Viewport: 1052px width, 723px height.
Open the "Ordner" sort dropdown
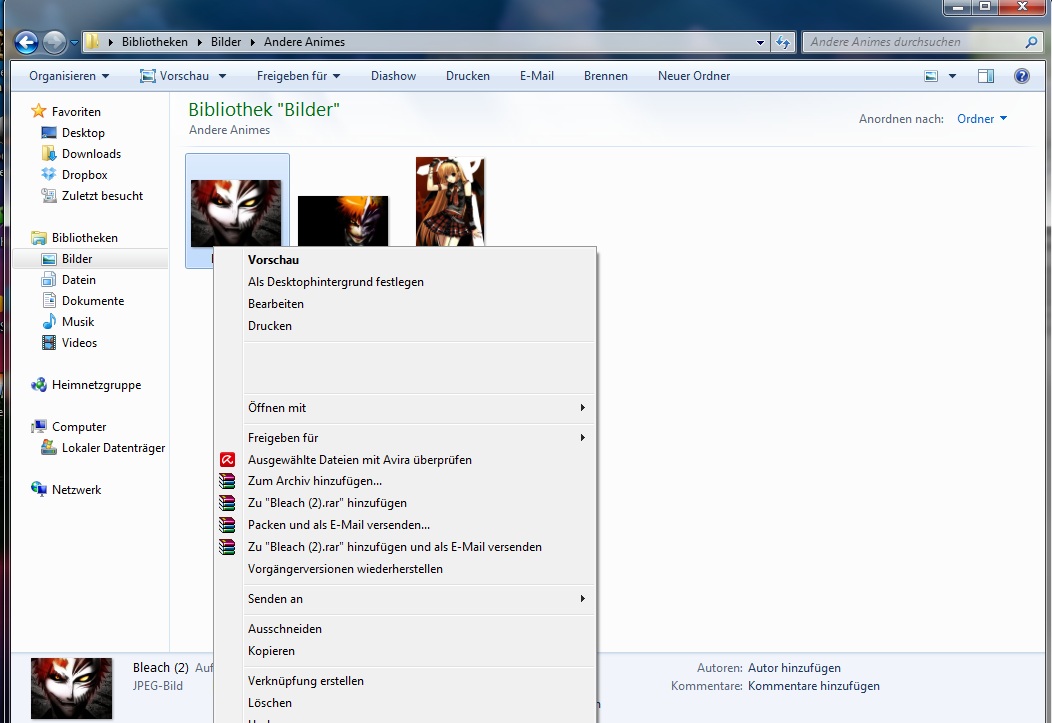click(979, 118)
